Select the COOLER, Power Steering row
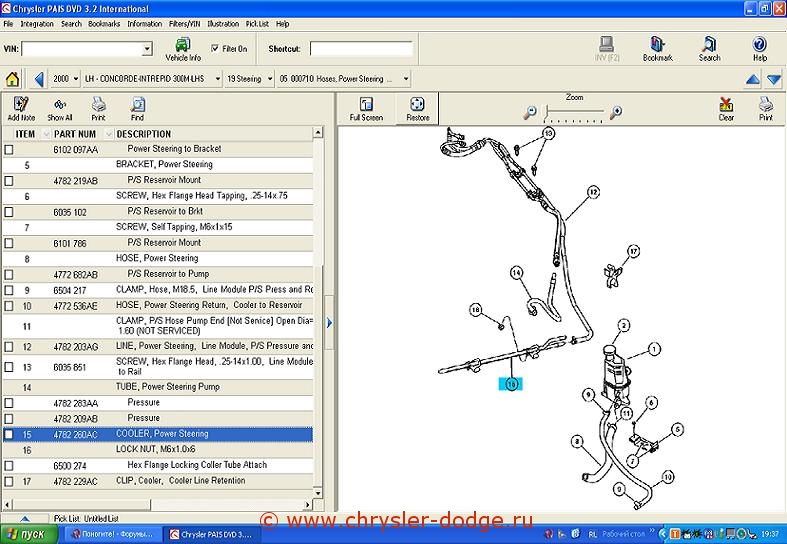This screenshot has height=544, width=787. [158, 434]
